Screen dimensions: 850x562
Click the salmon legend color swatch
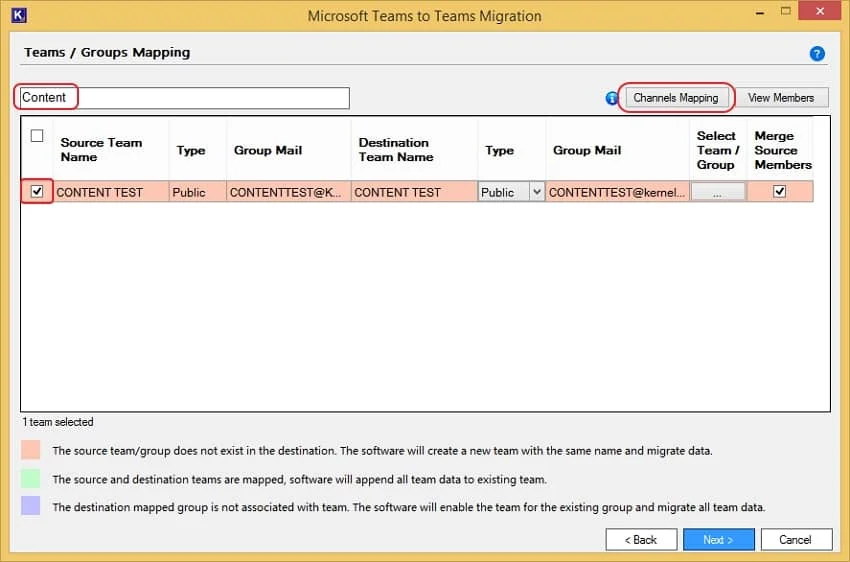click(x=31, y=450)
